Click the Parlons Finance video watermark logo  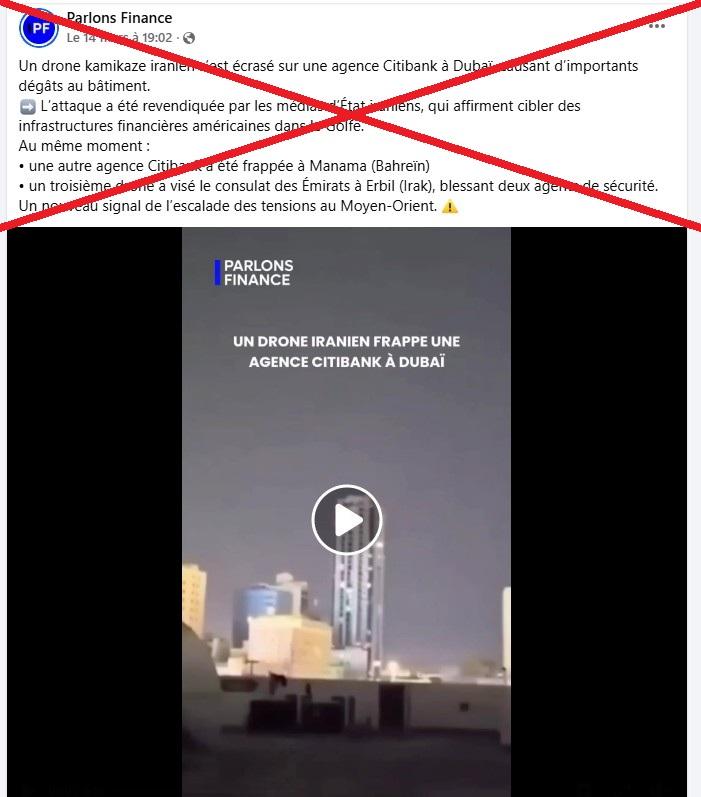pyautogui.click(x=254, y=272)
